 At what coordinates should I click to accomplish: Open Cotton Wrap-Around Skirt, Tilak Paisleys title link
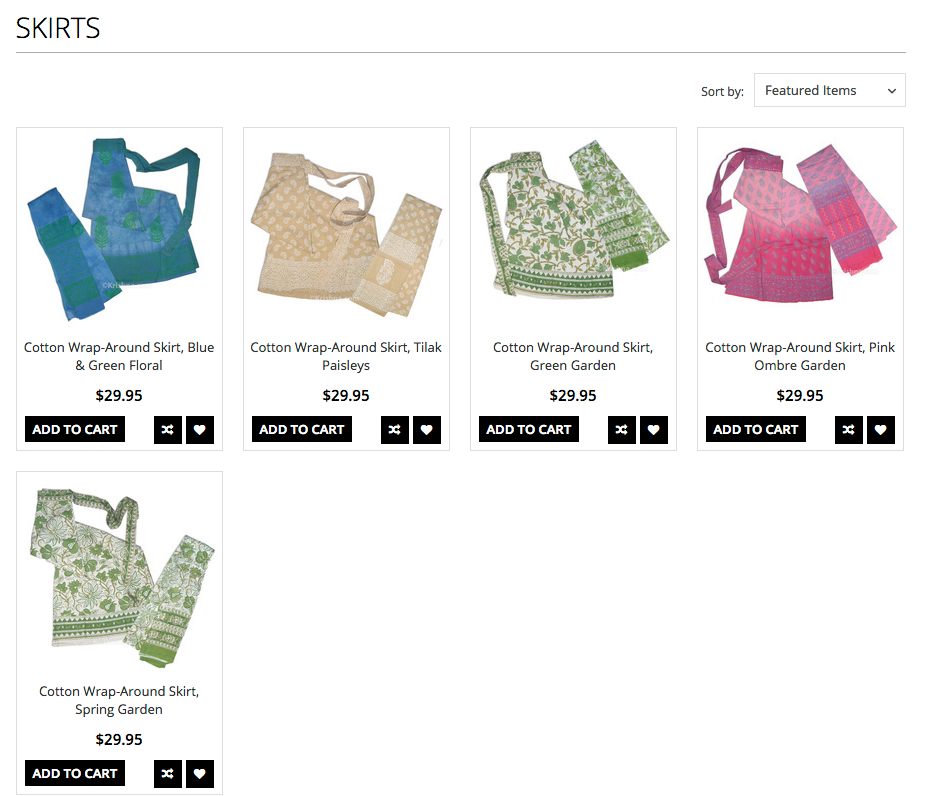tap(346, 356)
